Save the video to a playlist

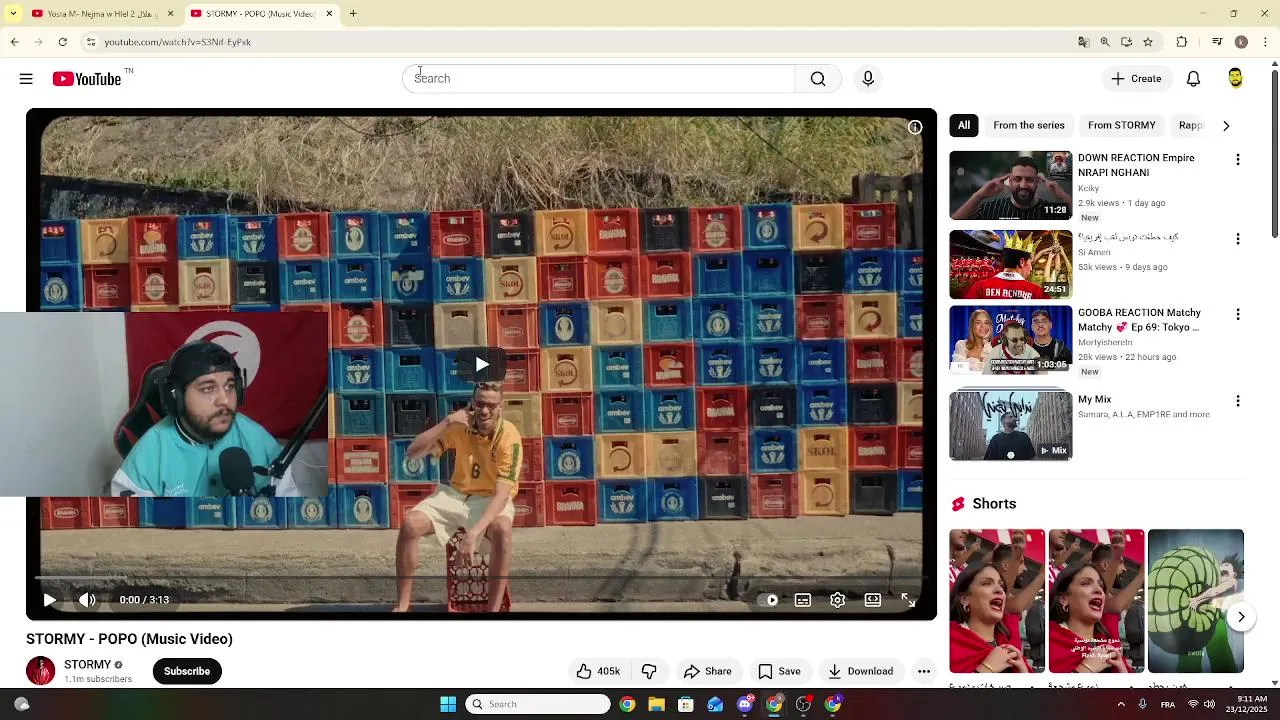click(x=779, y=671)
